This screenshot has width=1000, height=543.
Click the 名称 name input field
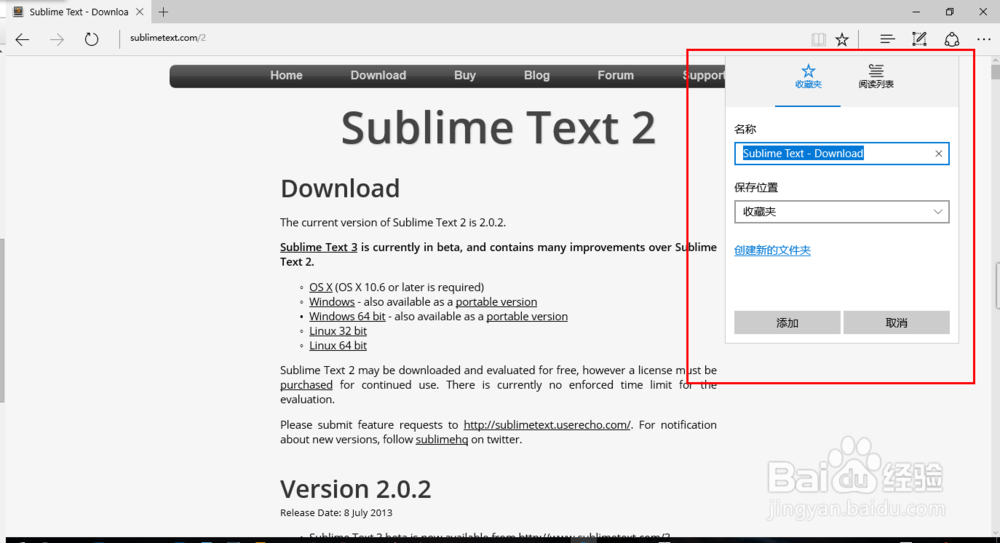[x=841, y=154]
